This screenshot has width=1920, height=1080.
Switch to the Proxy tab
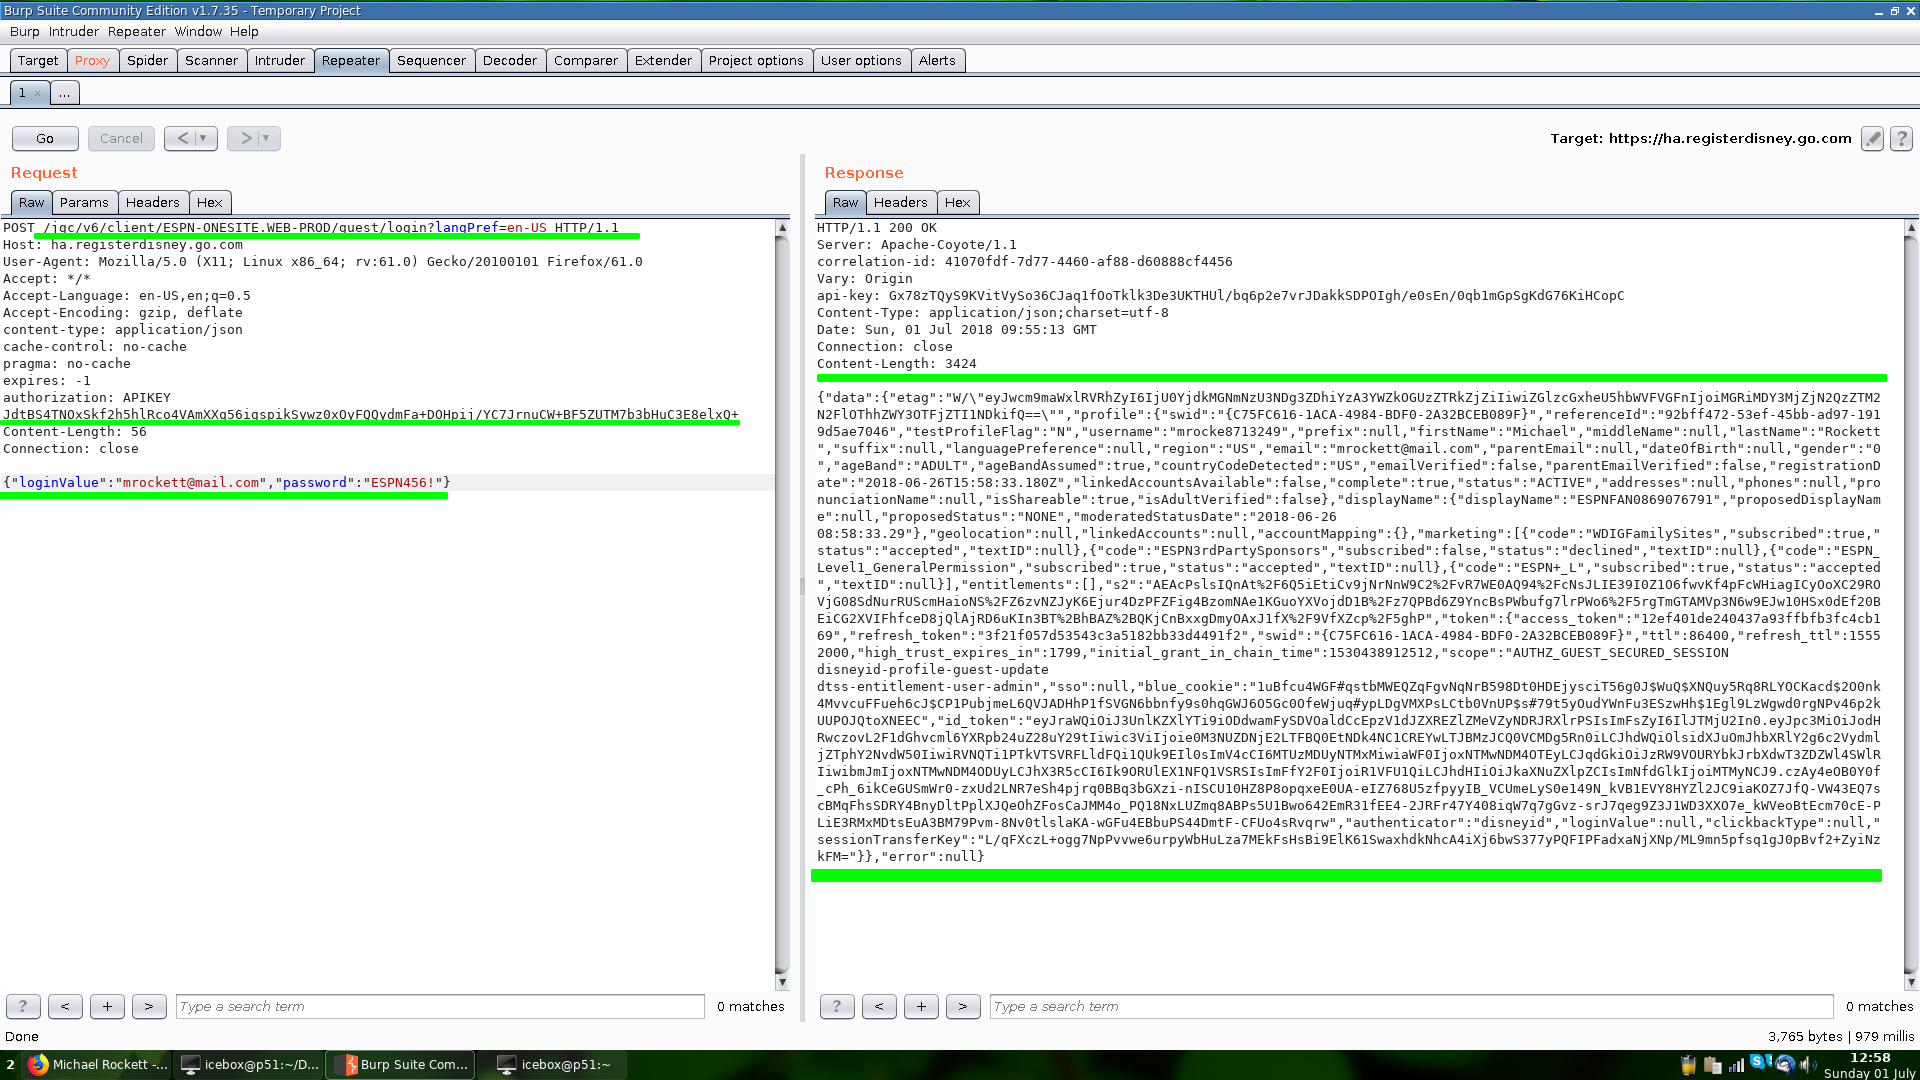coord(92,61)
